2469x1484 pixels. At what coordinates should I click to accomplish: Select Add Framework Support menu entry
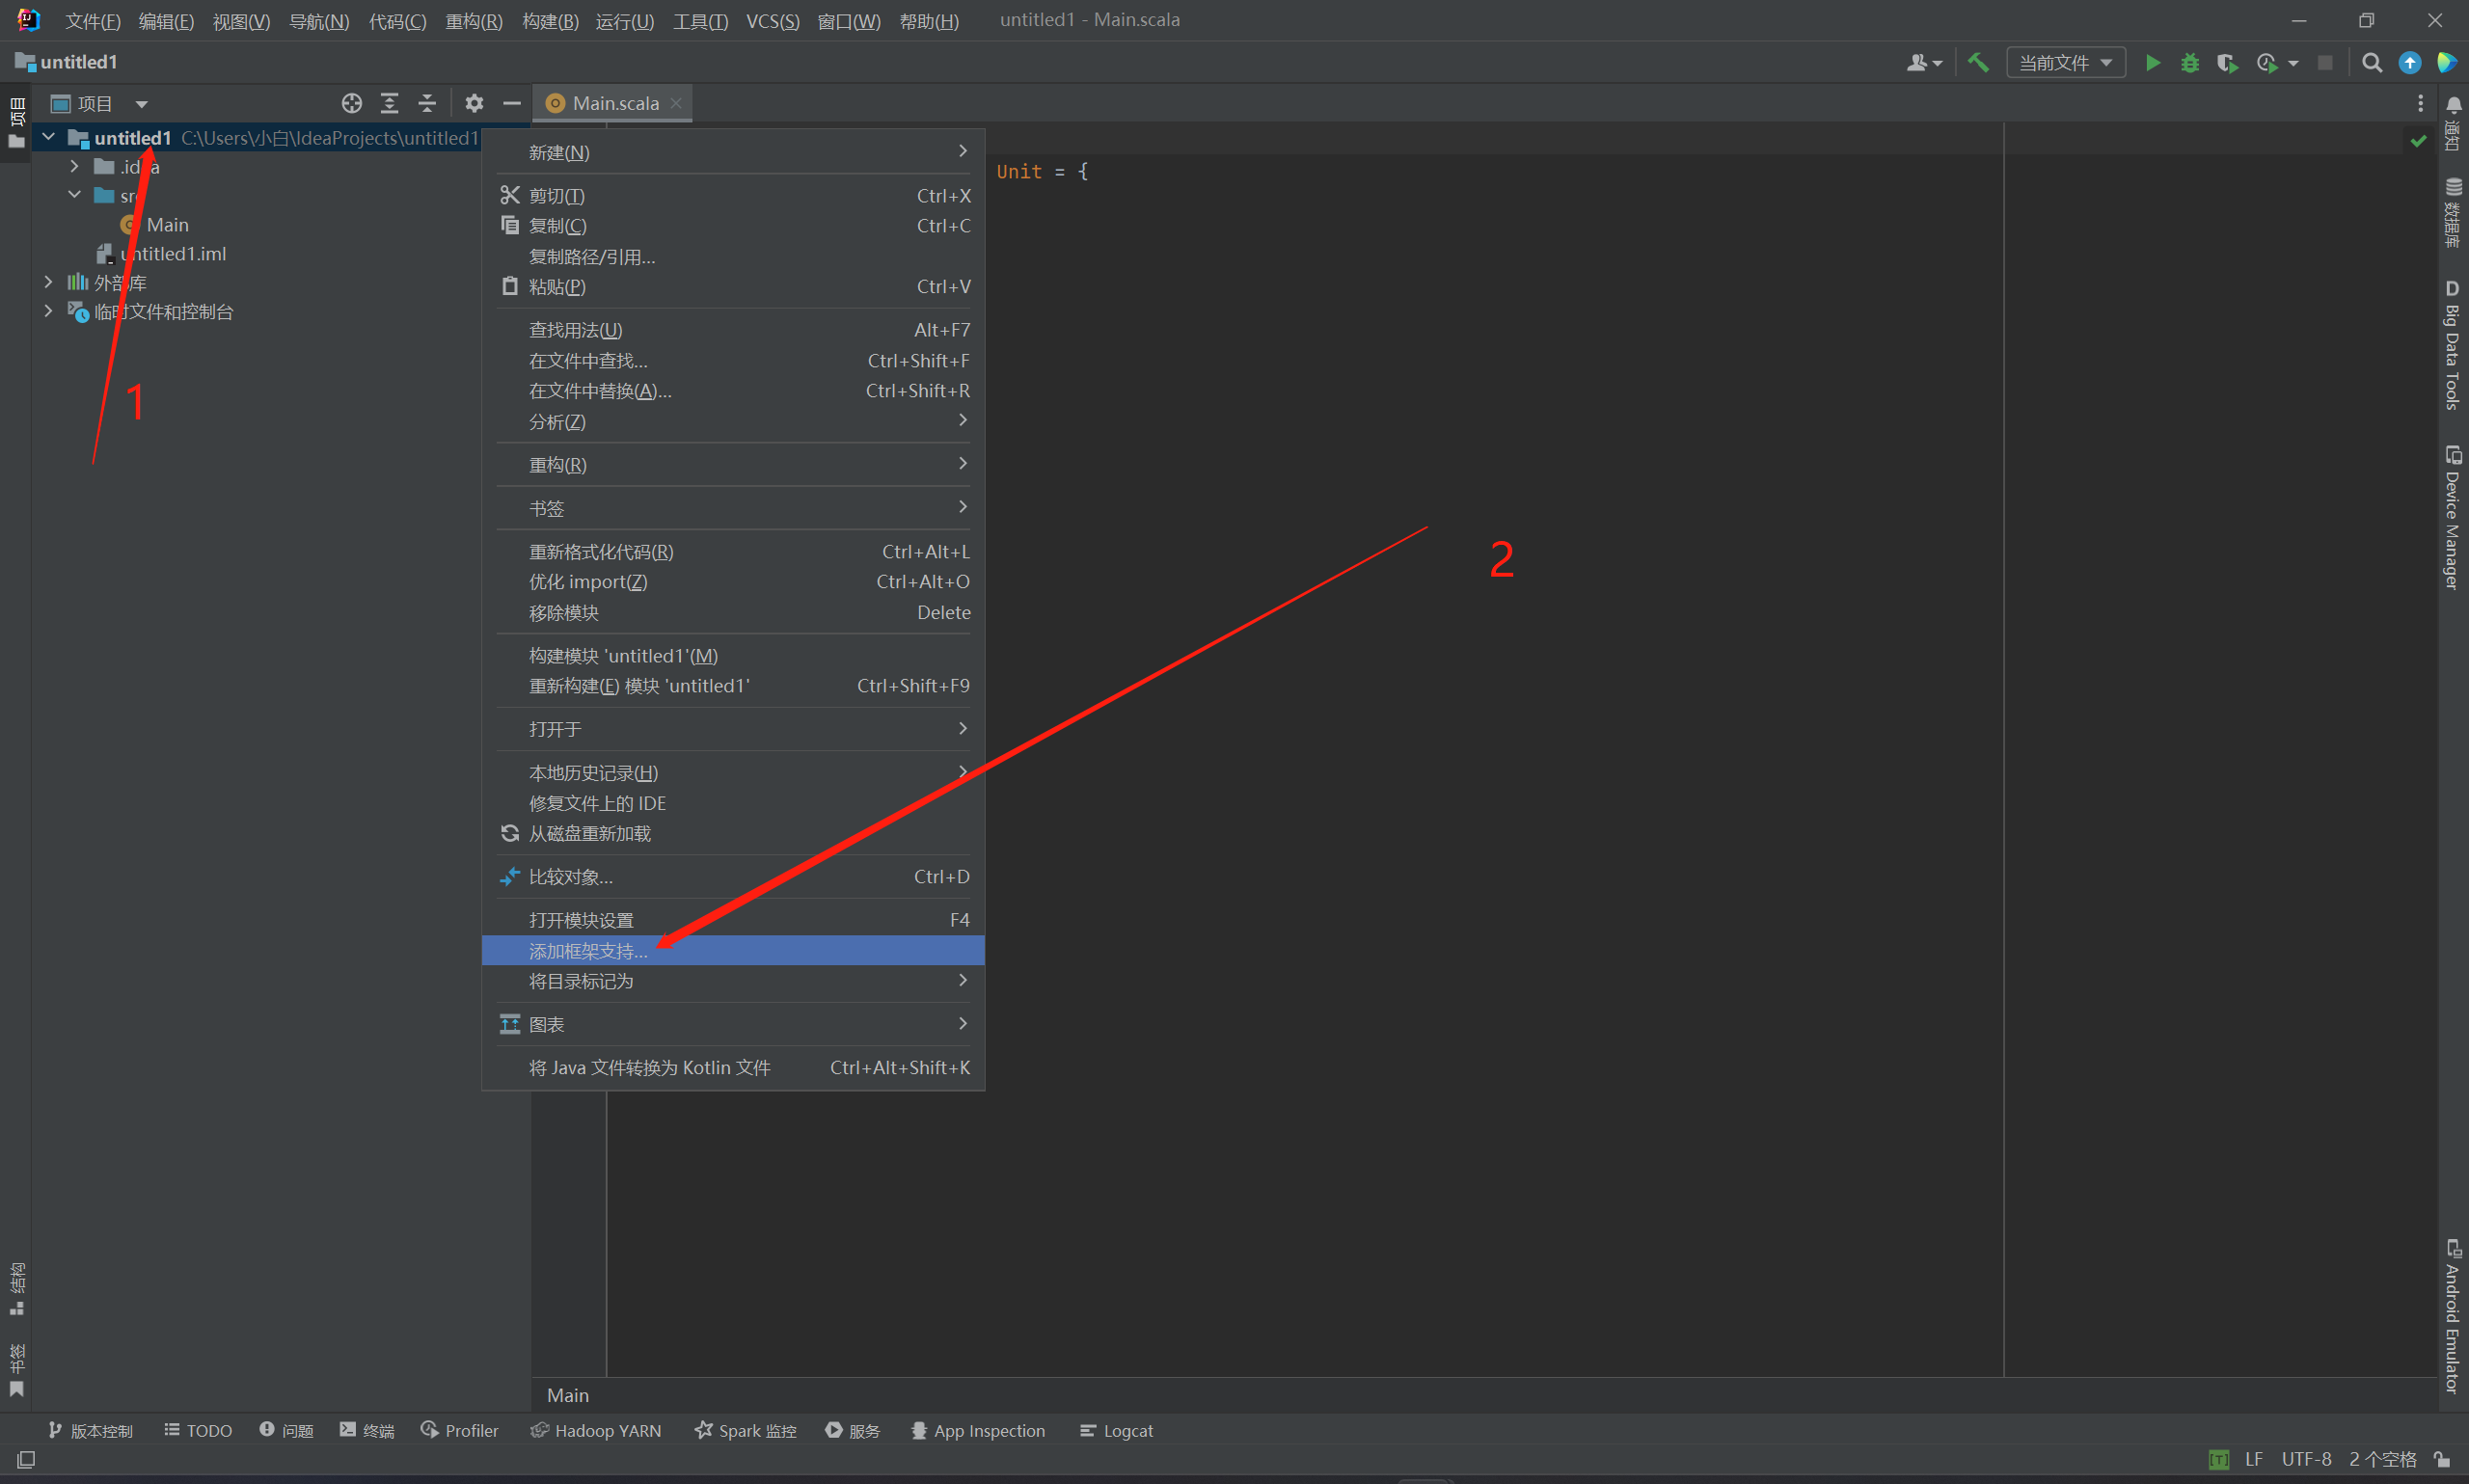[x=588, y=950]
